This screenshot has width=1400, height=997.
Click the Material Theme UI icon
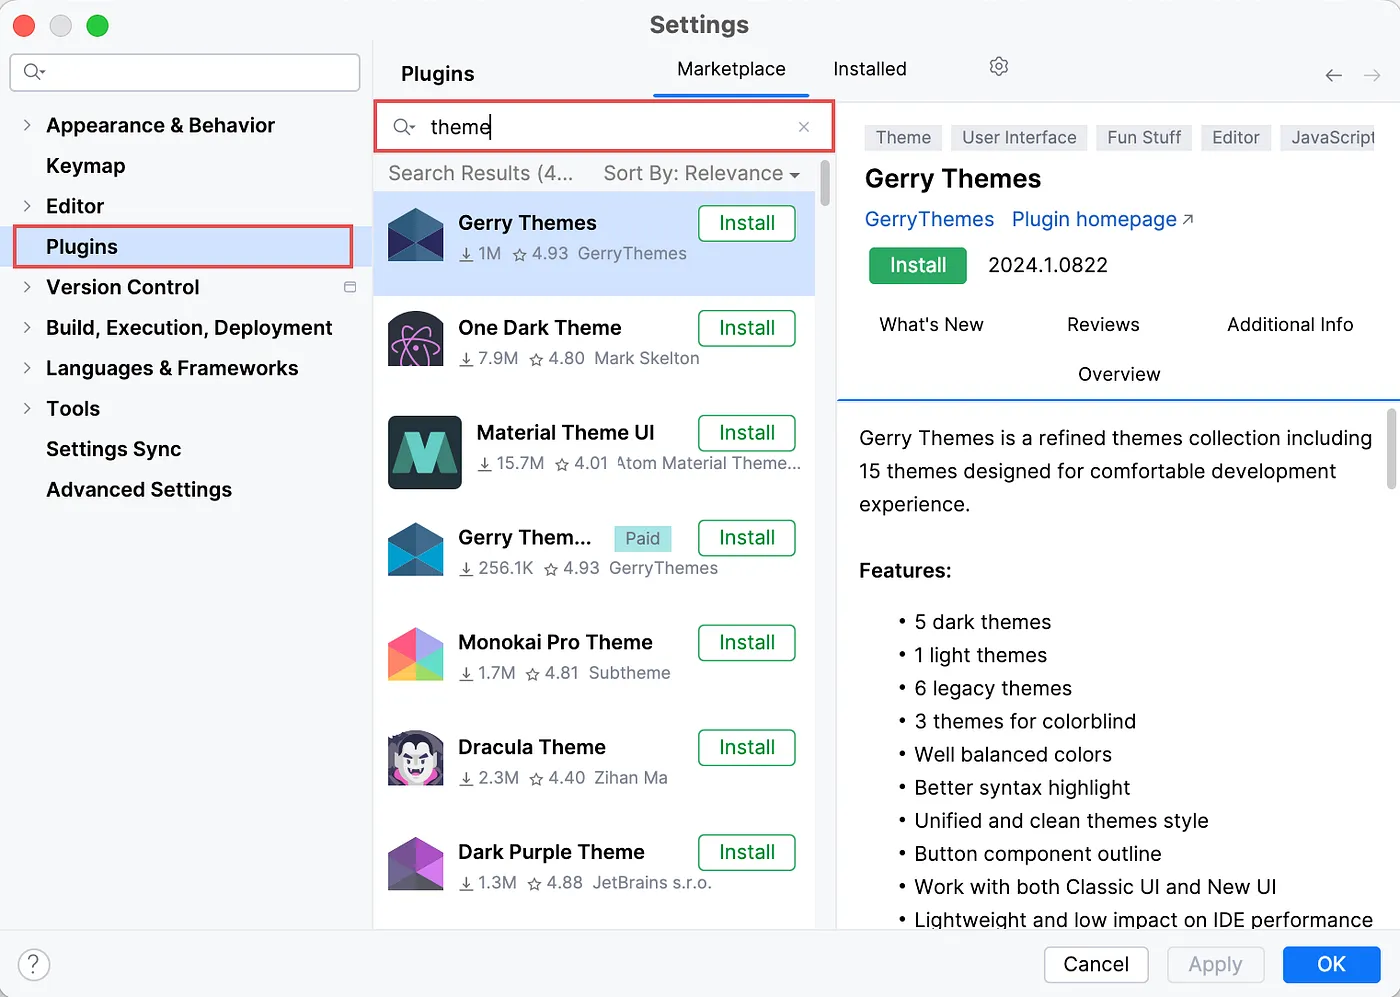tap(424, 452)
